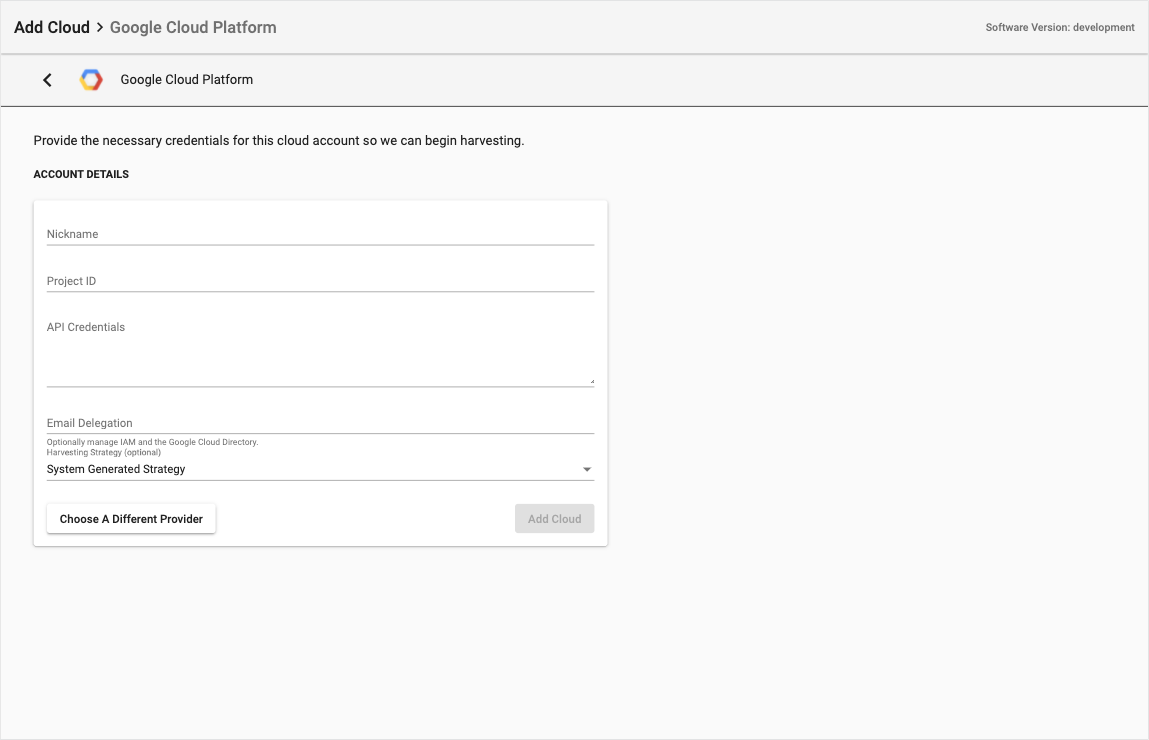Click the ACCOUNT DETAILS heading
The height and width of the screenshot is (740, 1149).
pos(81,174)
